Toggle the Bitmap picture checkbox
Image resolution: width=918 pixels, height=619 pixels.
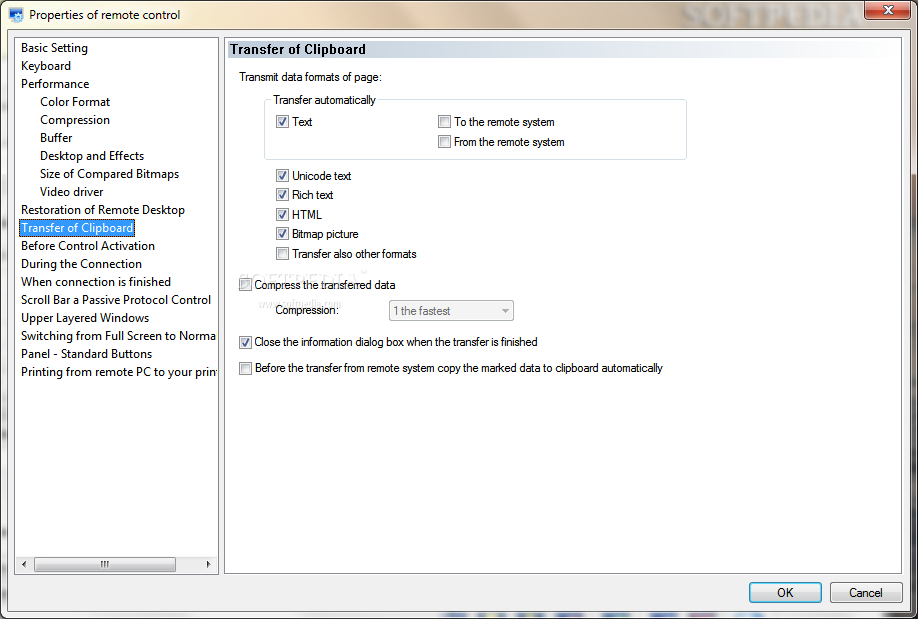point(282,234)
